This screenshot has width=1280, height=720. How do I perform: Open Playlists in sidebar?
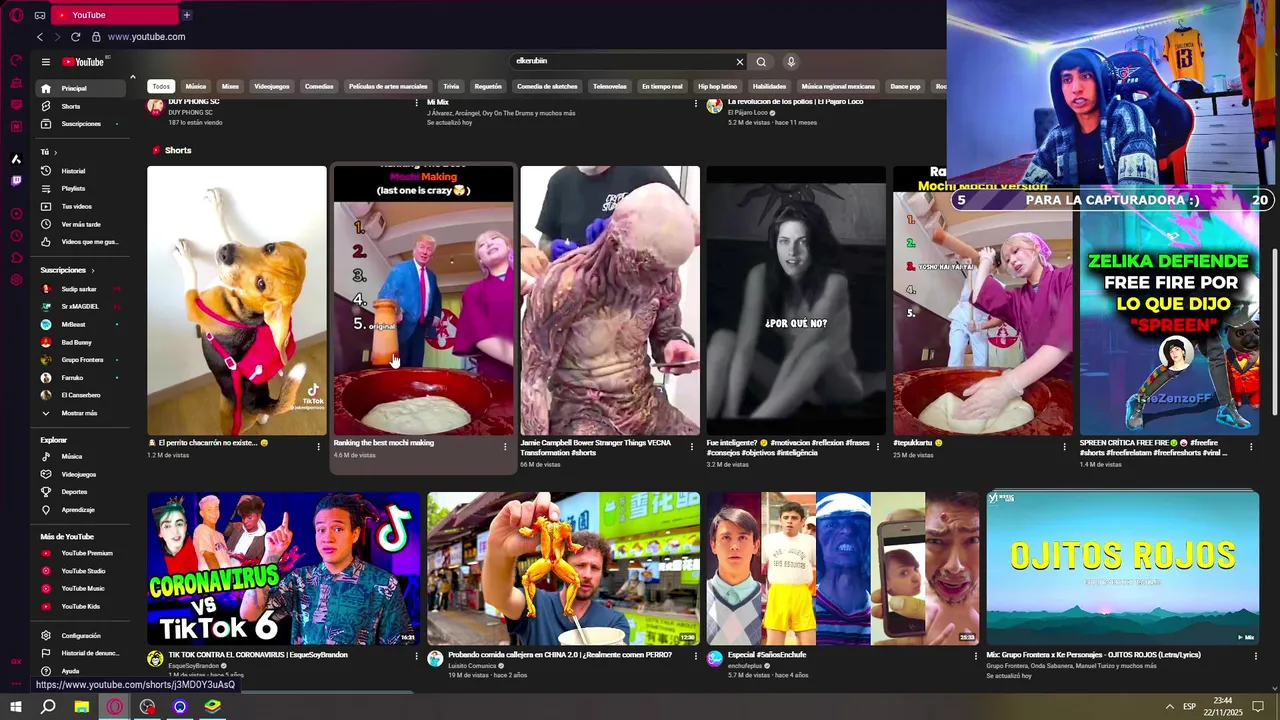point(80,188)
